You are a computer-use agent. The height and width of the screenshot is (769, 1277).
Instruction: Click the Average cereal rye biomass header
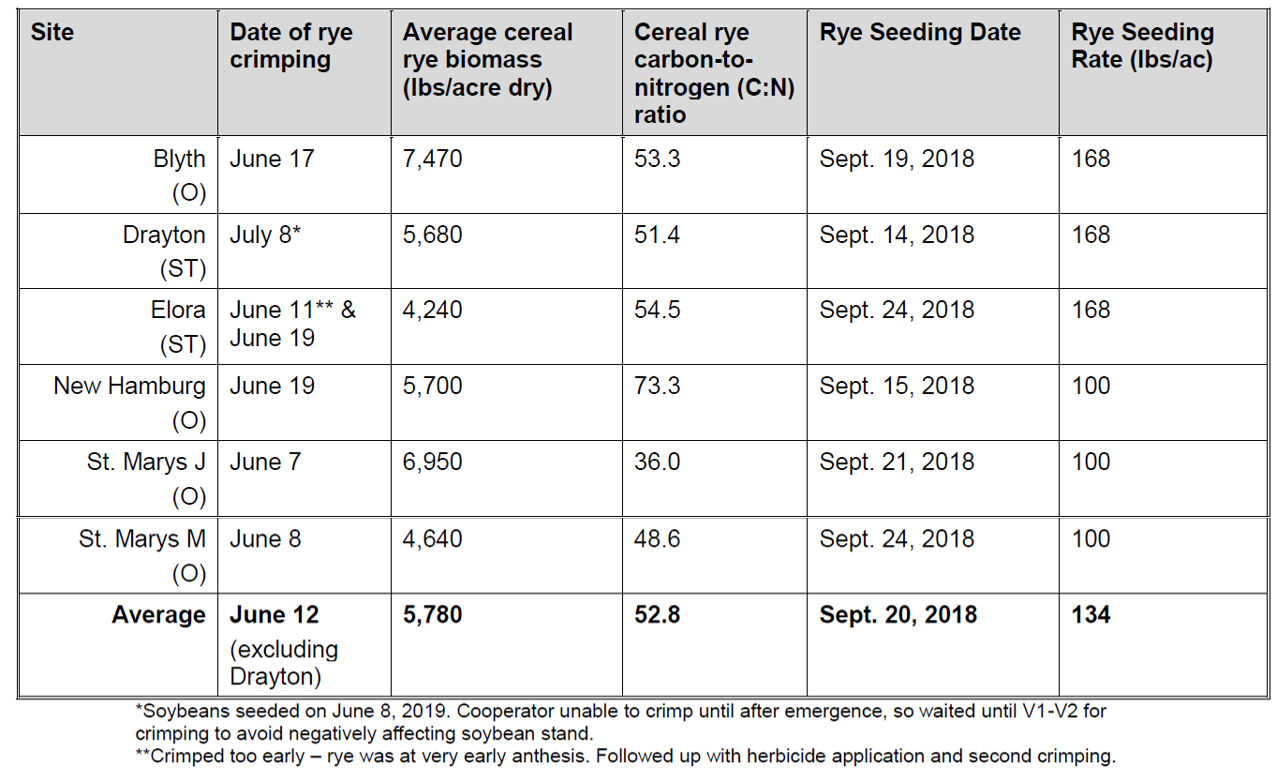point(487,60)
